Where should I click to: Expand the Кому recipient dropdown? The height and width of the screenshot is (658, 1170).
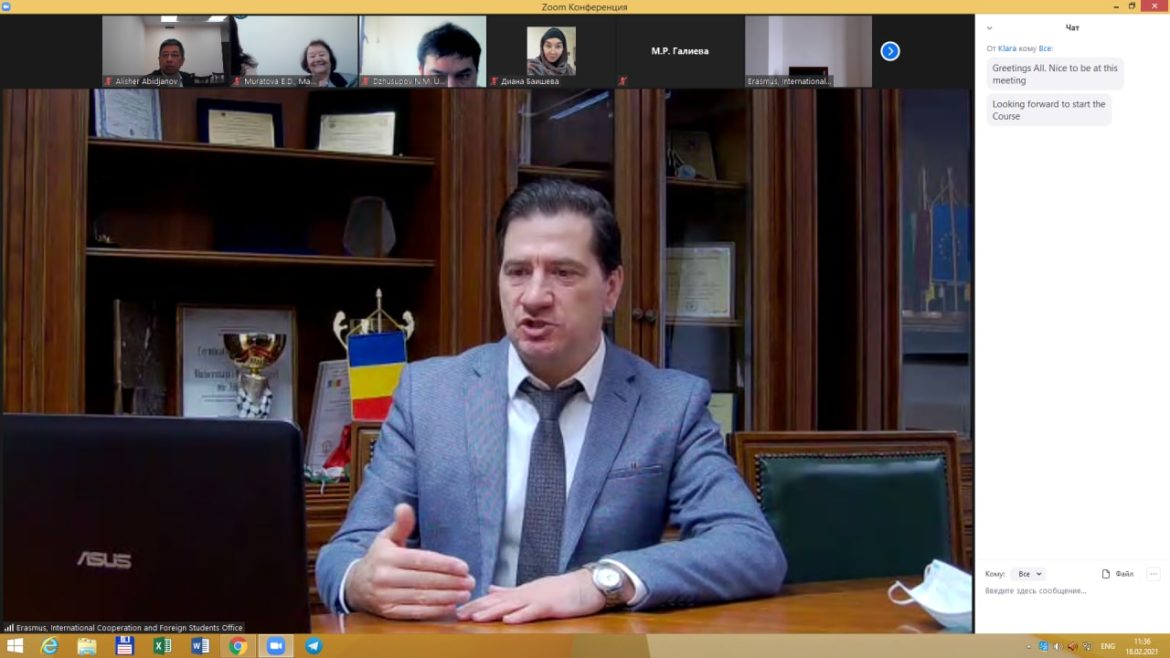[x=1030, y=574]
